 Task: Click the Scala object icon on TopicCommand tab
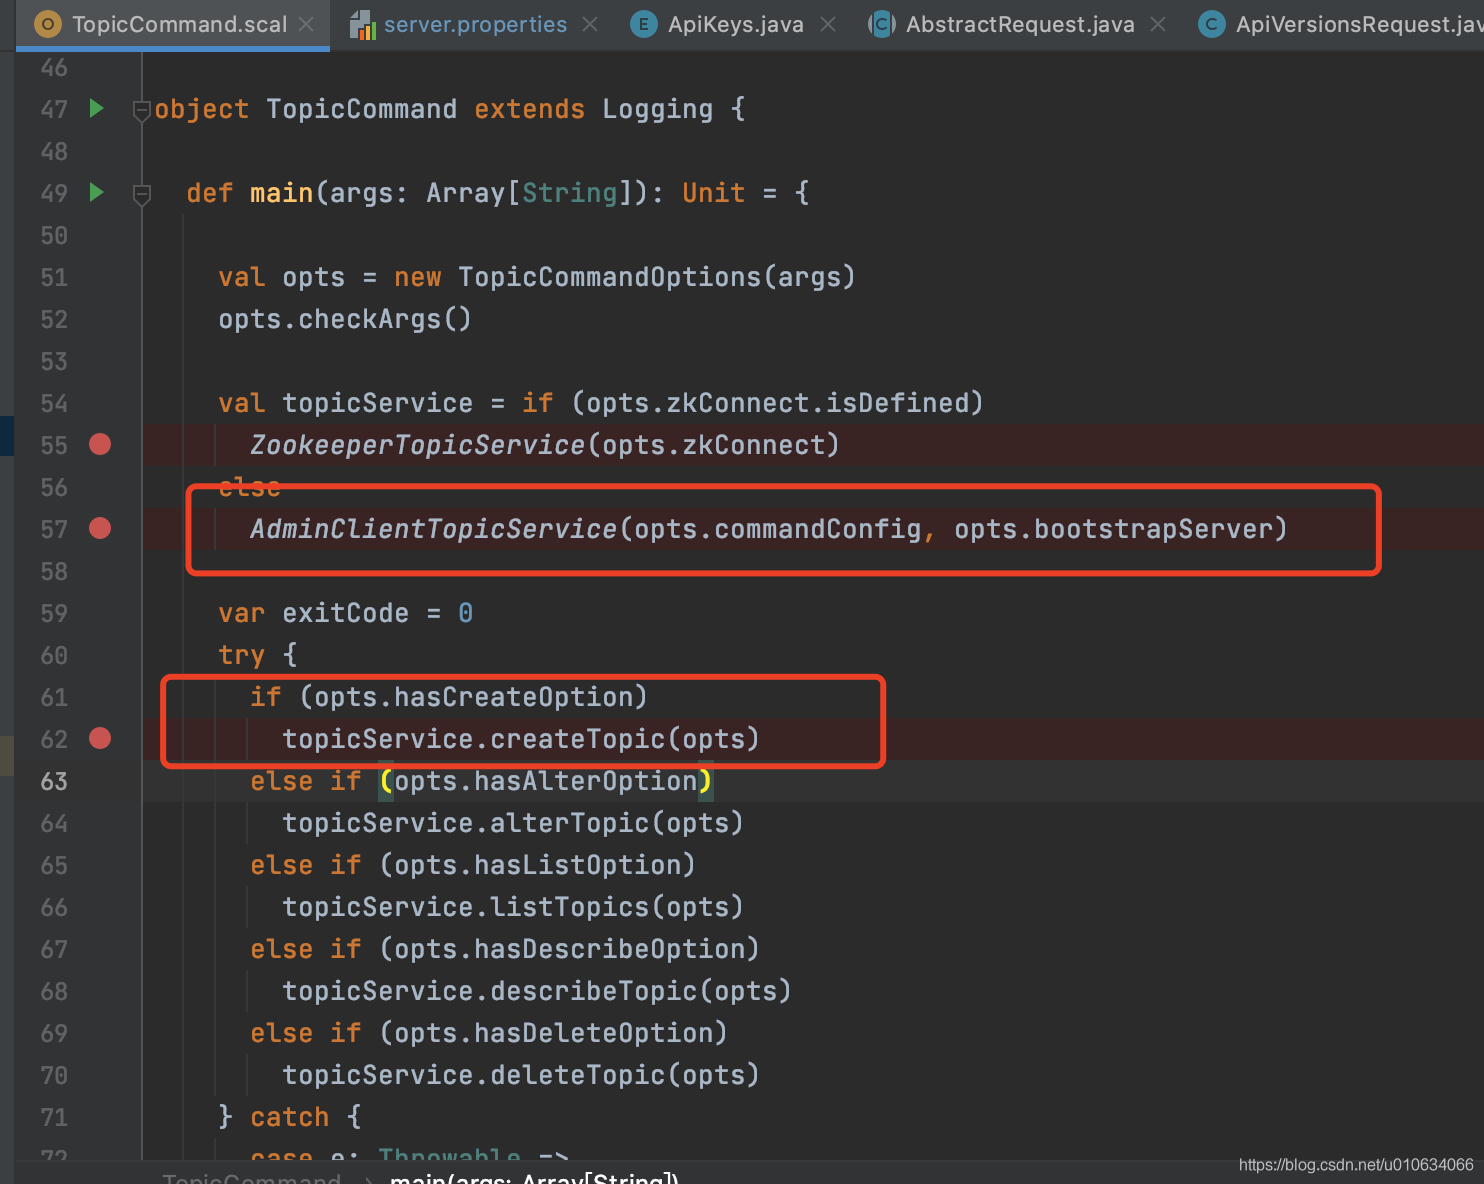47,24
